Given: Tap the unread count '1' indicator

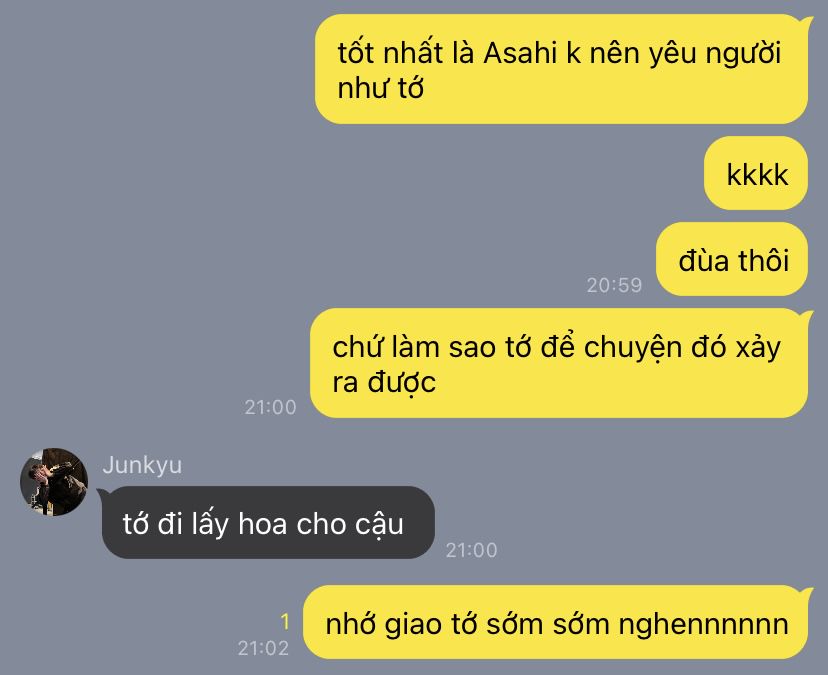Looking at the screenshot, I should pos(285,622).
